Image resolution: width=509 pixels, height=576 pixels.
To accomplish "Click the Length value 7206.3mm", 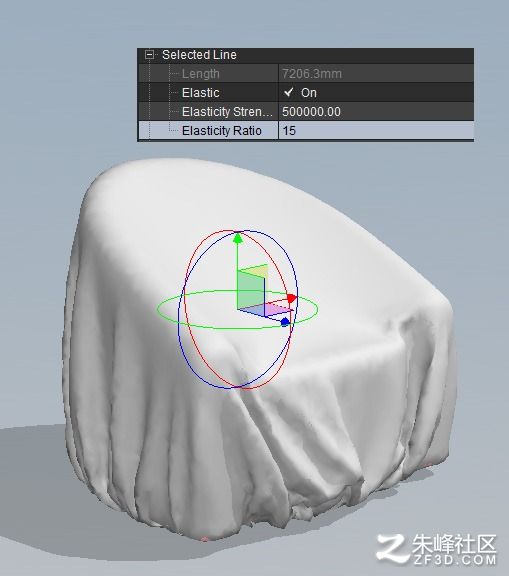I will tap(312, 73).
